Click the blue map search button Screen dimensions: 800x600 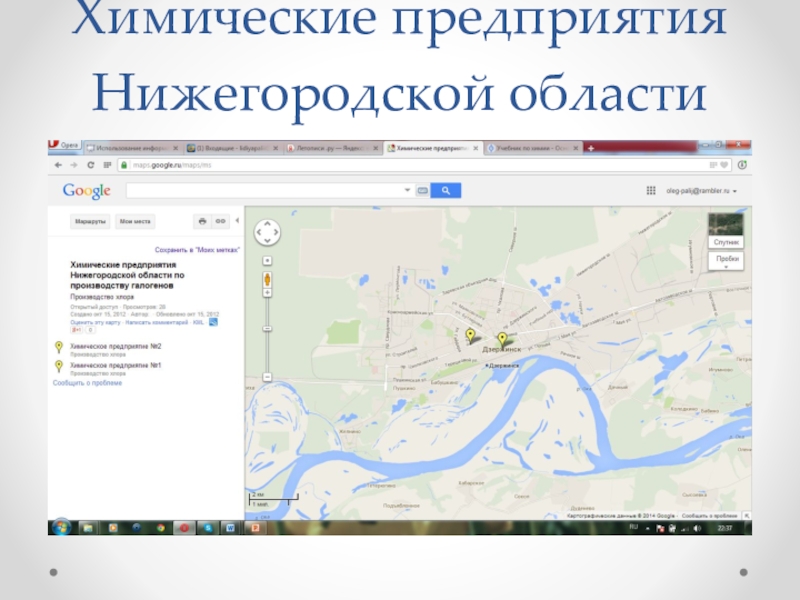tap(445, 190)
